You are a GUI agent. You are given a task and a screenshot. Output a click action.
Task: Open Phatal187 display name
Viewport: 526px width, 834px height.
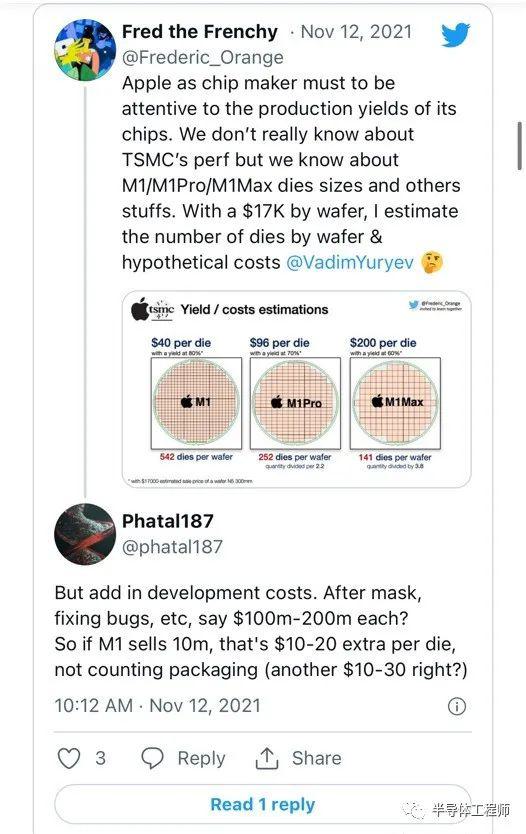[x=168, y=521]
